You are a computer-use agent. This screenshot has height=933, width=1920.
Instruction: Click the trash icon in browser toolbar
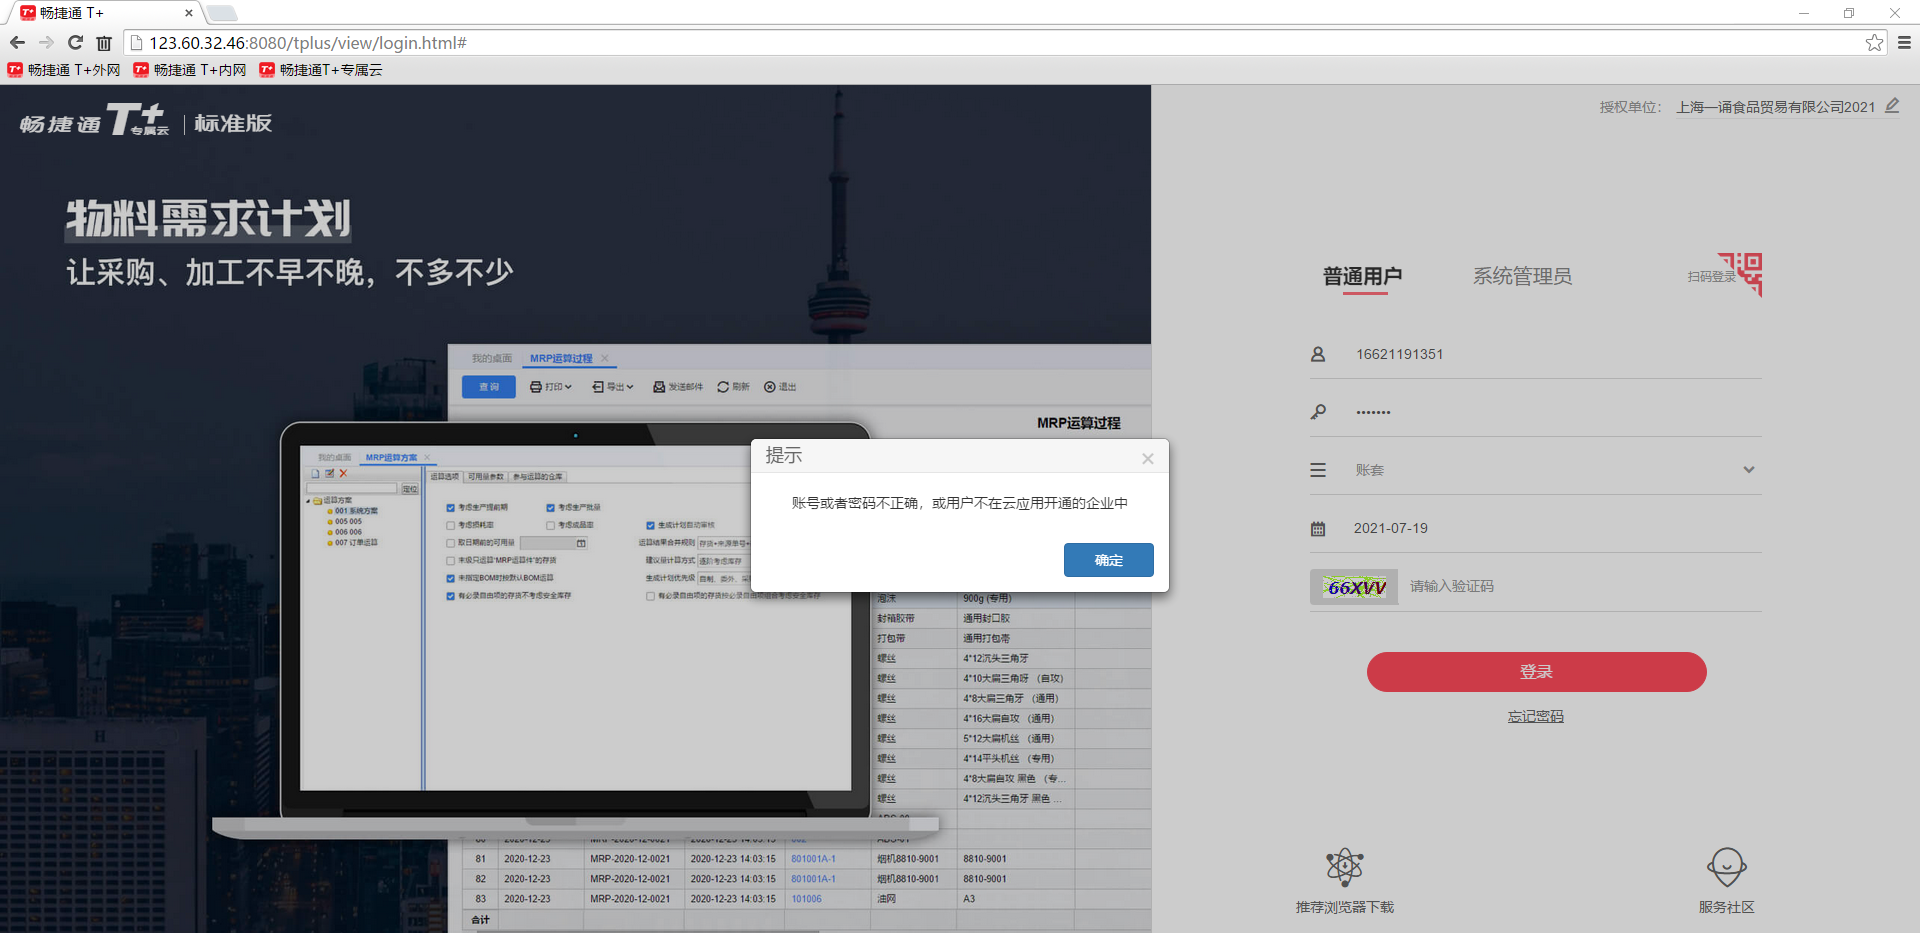pos(104,43)
